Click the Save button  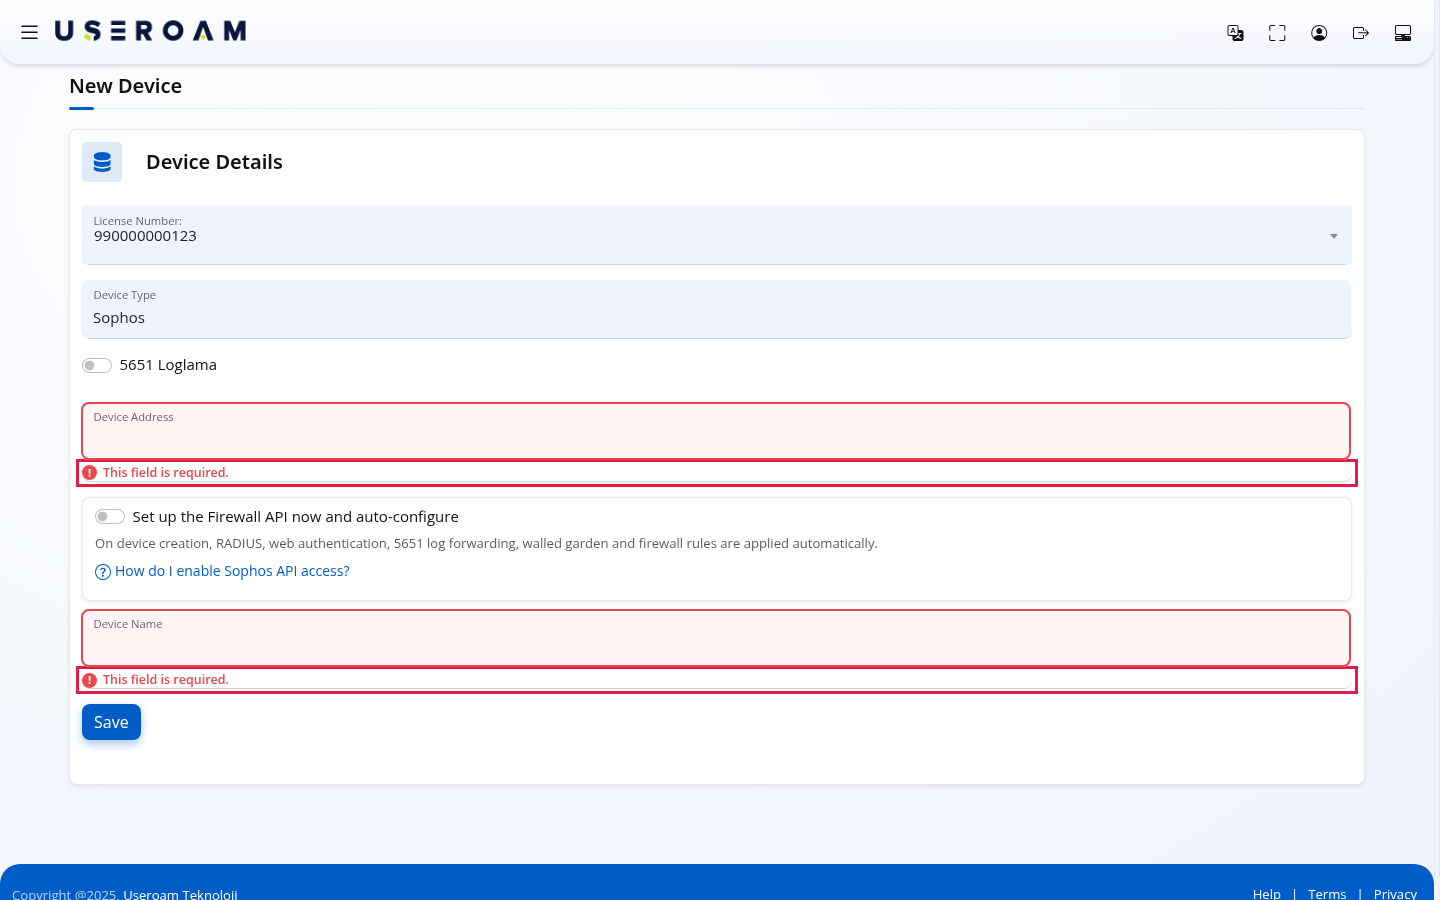[x=111, y=722]
